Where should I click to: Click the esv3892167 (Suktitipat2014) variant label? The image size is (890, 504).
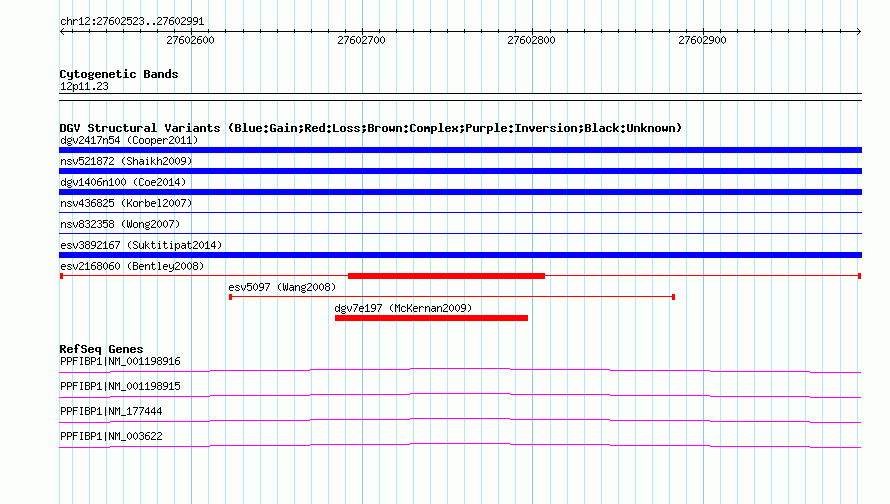pos(141,245)
